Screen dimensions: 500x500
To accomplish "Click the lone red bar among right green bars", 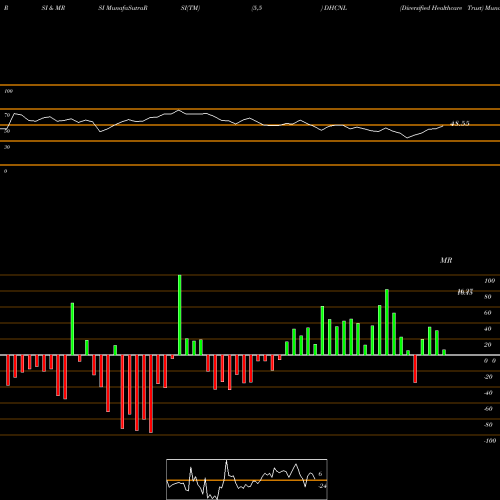I will coord(415,369).
